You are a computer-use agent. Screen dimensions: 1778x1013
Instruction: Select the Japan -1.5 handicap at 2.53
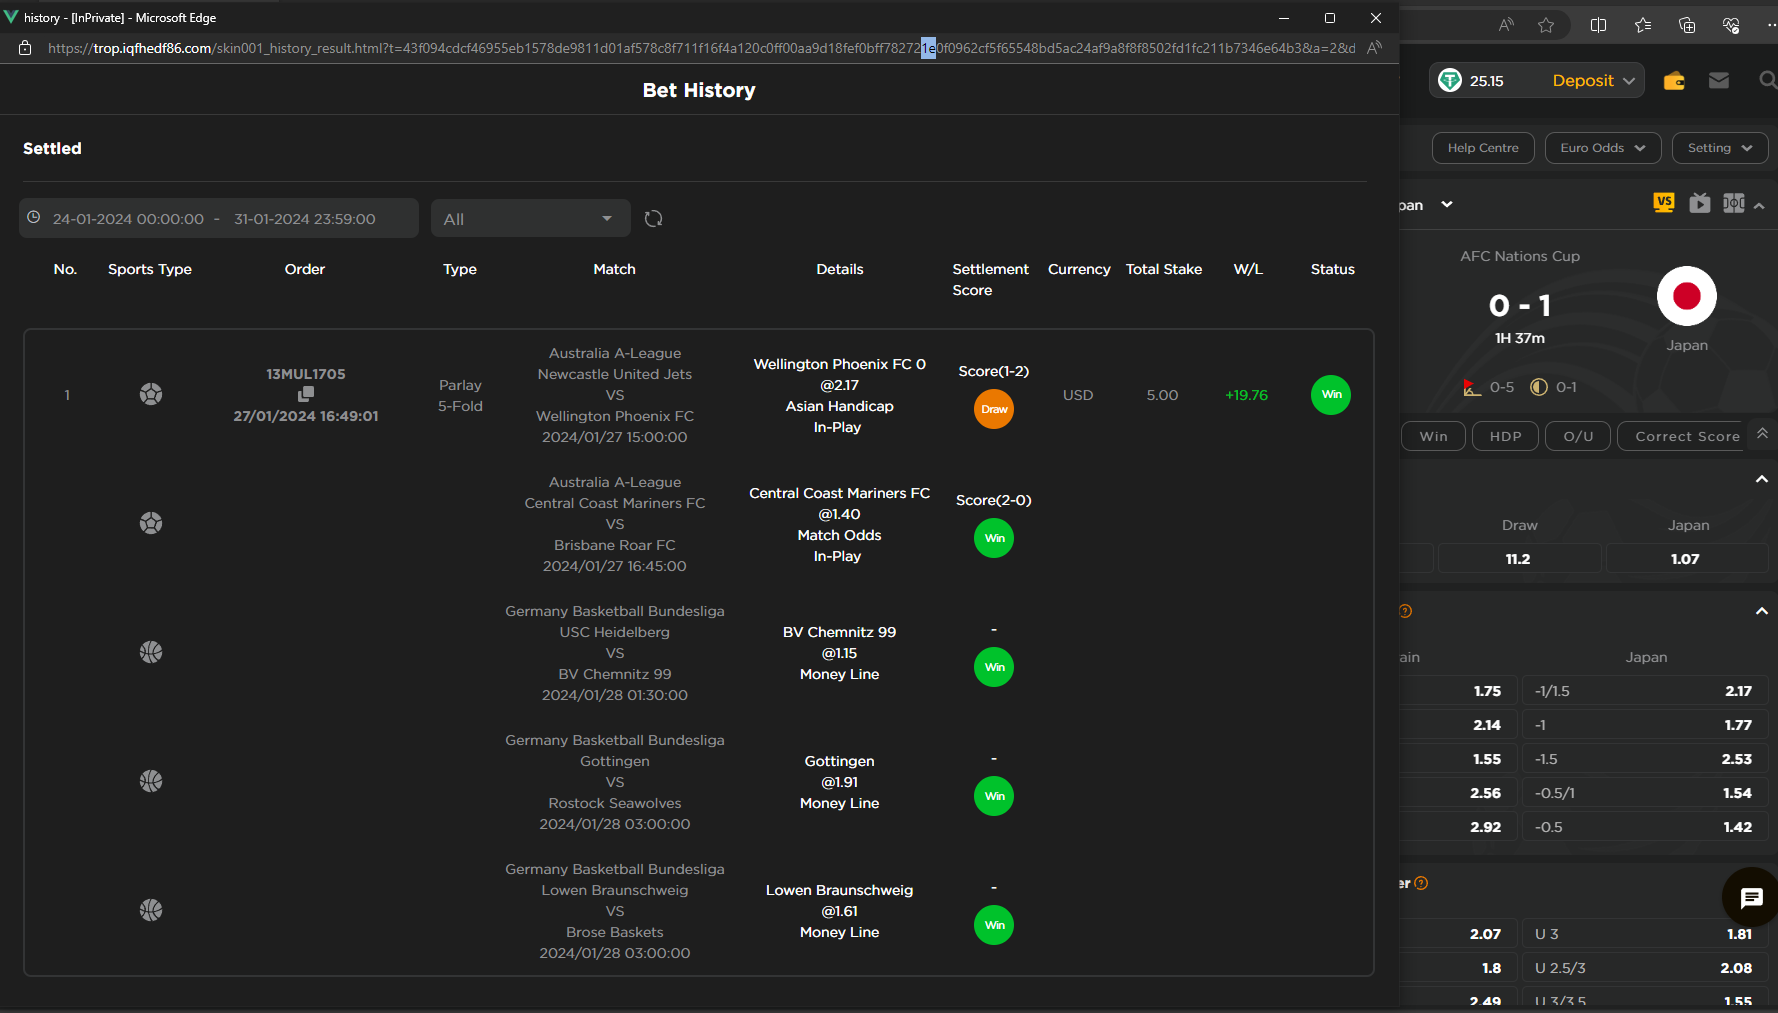(x=1645, y=759)
